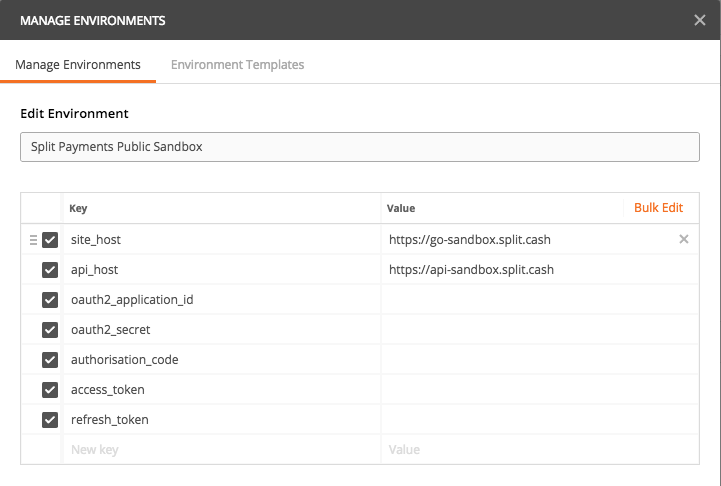Screen dimensions: 721x486
Task: Click the New key placeholder field
Action: click(x=220, y=450)
